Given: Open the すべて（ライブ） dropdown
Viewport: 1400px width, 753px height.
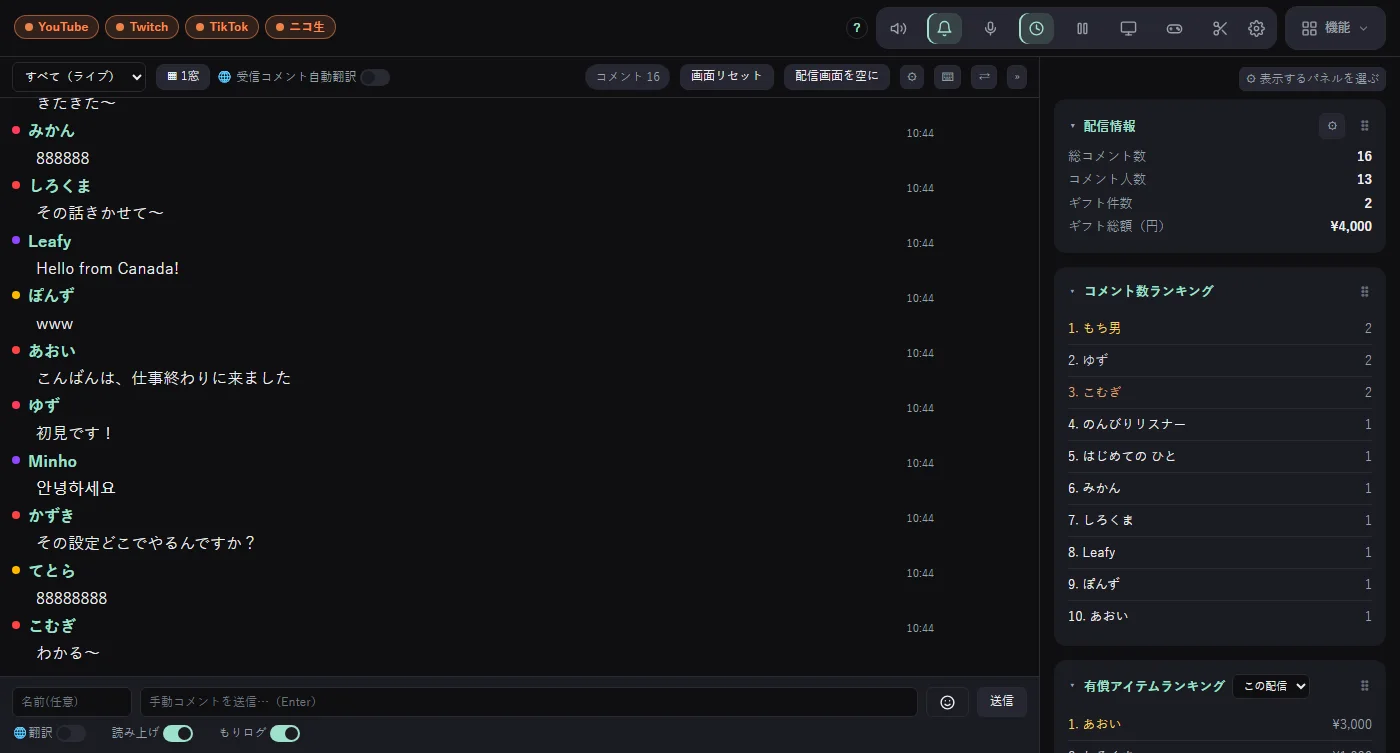Looking at the screenshot, I should pos(79,77).
